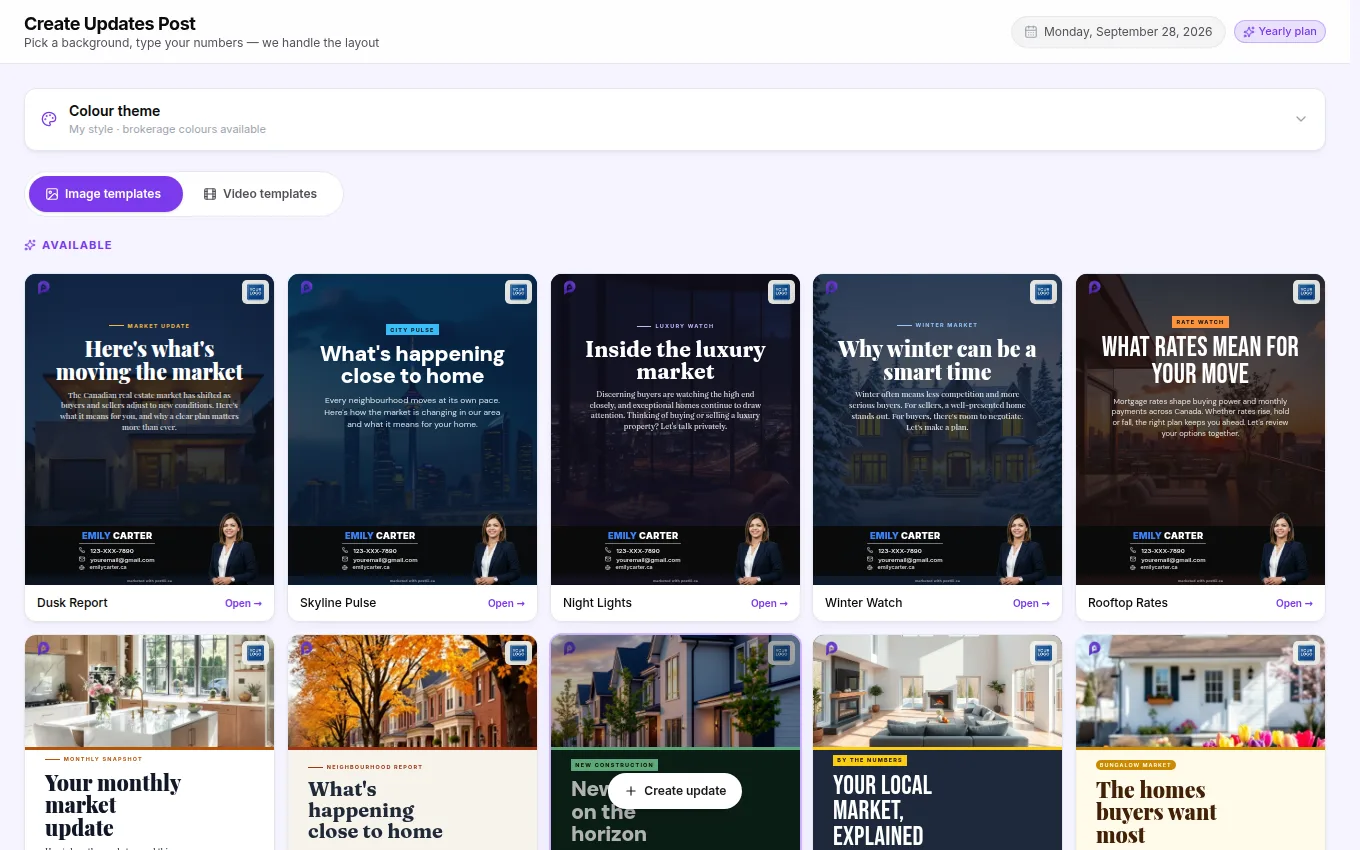Image resolution: width=1360 pixels, height=850 pixels.
Task: Expand the Colour theme chevron
Action: (x=1301, y=119)
